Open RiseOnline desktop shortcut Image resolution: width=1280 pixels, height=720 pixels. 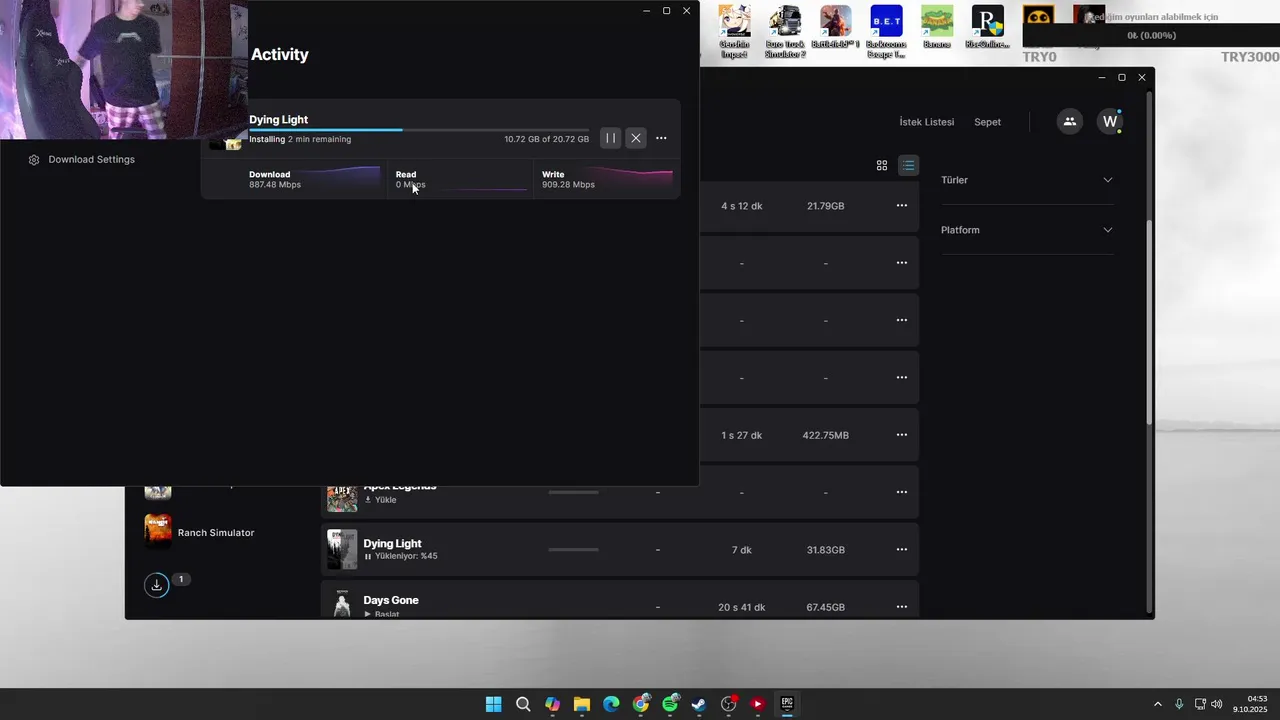pyautogui.click(x=988, y=28)
